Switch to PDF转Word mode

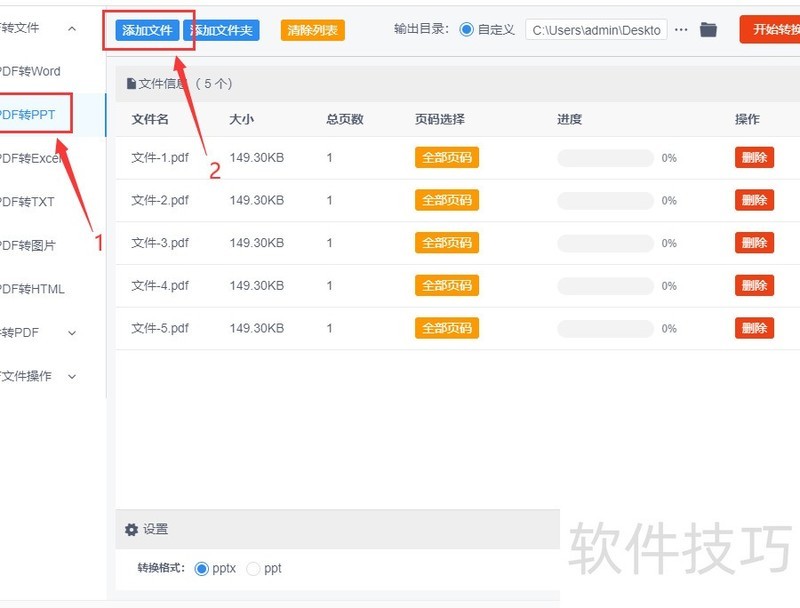pyautogui.click(x=30, y=71)
